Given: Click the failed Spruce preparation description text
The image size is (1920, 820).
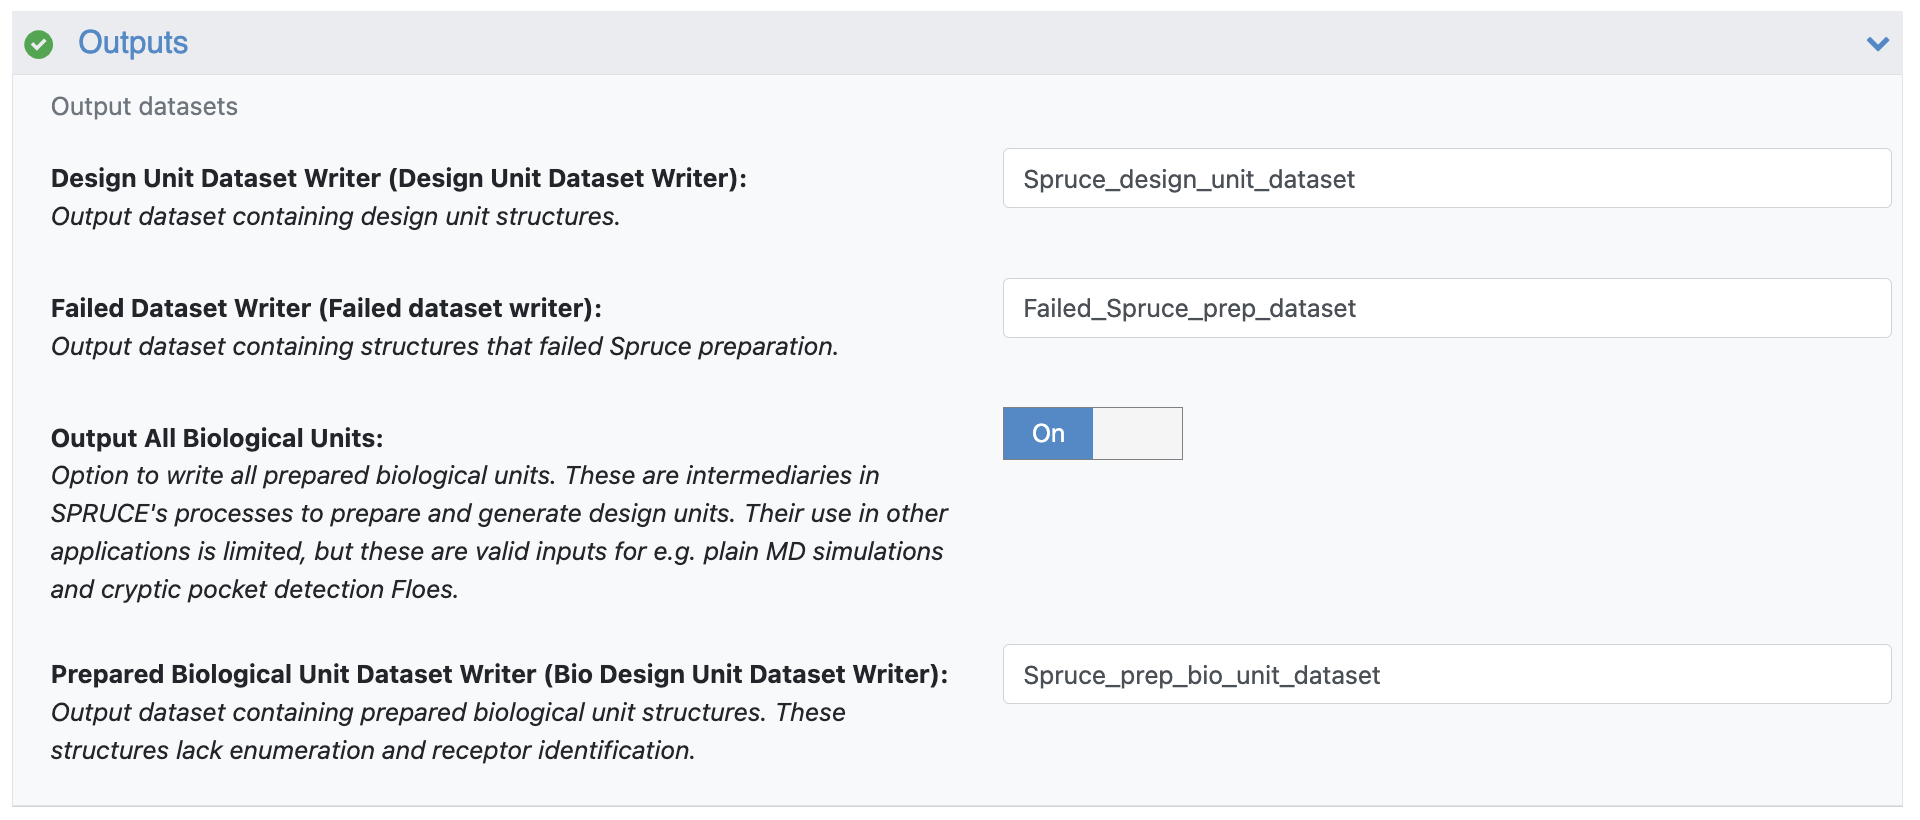Looking at the screenshot, I should (444, 346).
